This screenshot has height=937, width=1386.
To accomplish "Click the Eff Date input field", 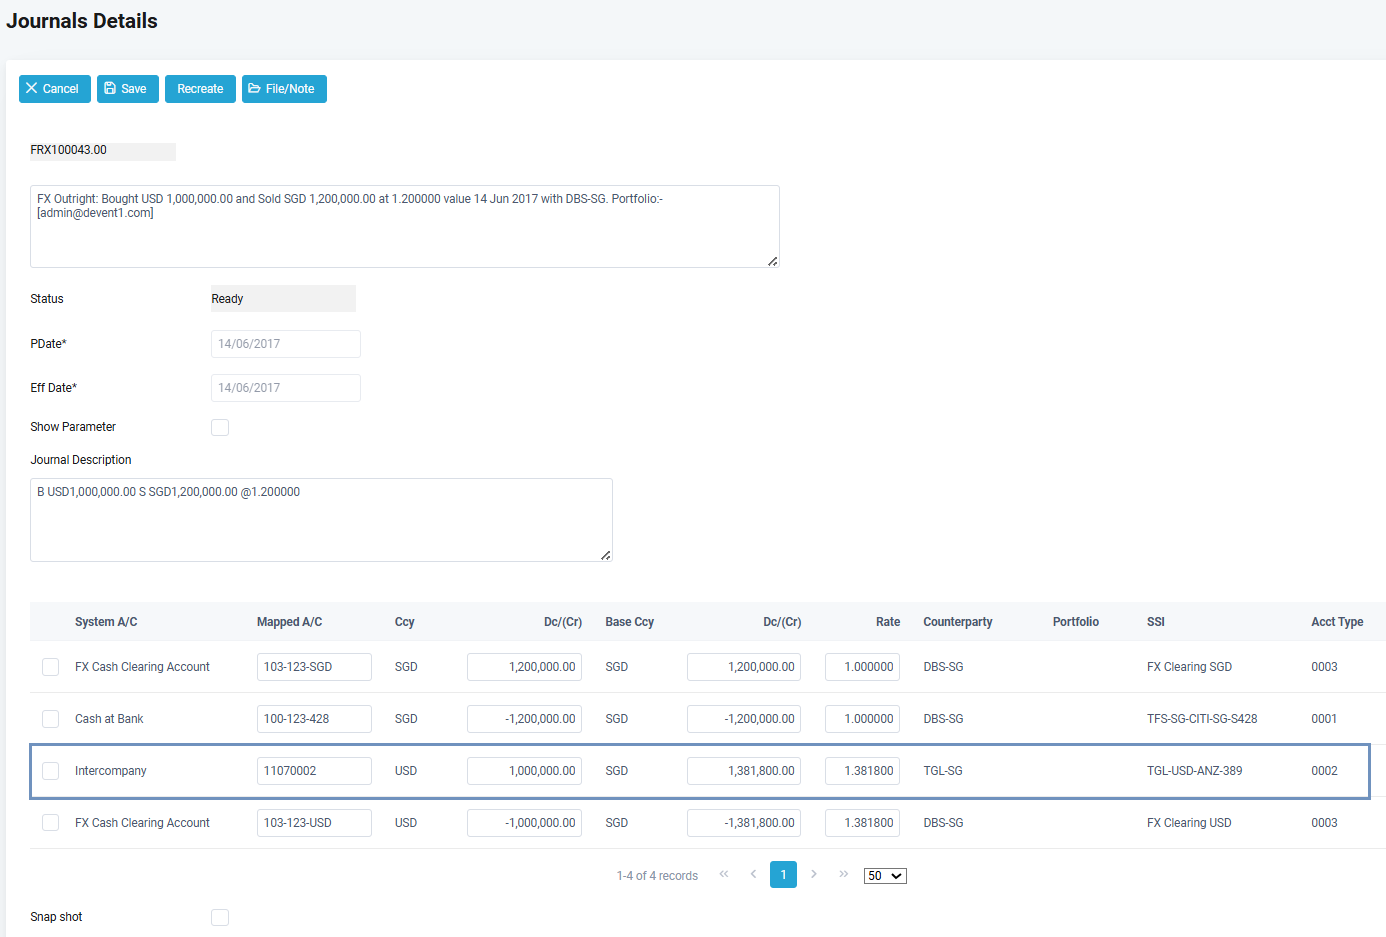I will [285, 388].
